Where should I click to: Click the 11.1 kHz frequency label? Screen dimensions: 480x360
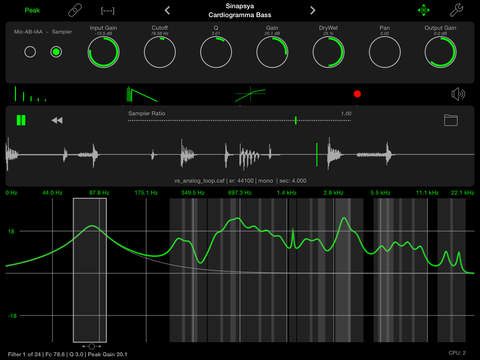click(427, 193)
